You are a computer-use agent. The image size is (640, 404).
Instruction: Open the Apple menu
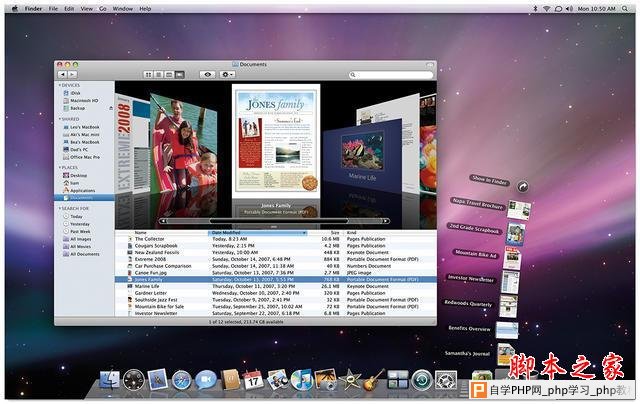tap(15, 9)
